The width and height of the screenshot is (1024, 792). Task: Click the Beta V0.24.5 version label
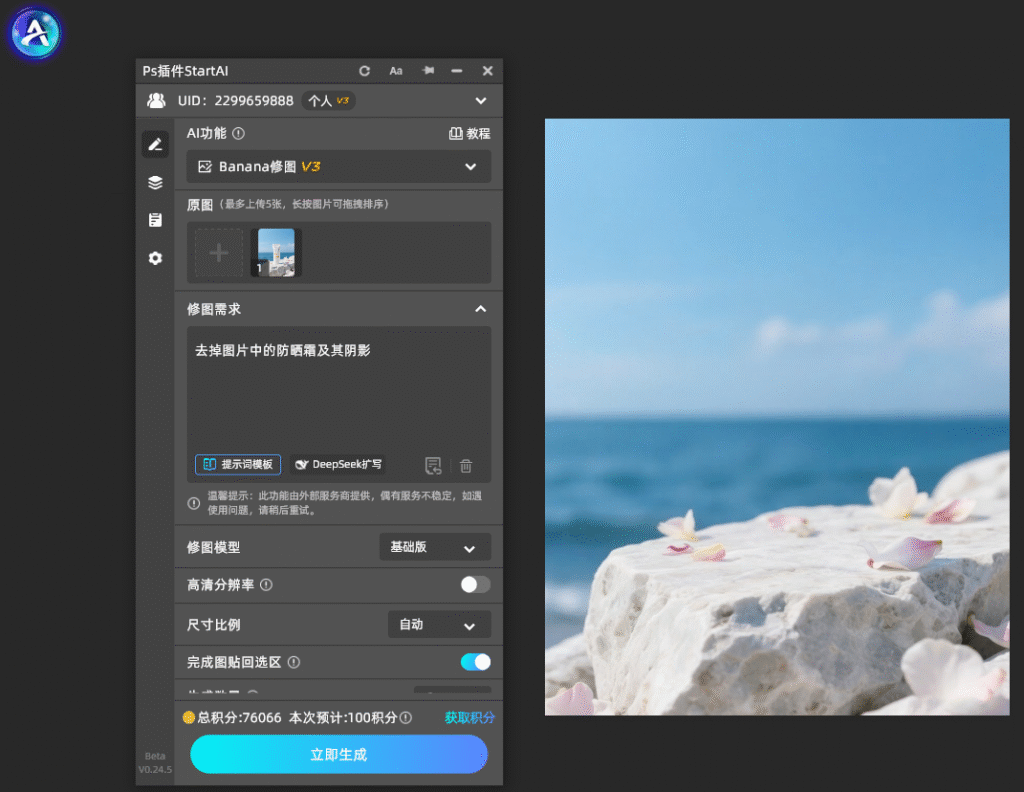tap(155, 763)
